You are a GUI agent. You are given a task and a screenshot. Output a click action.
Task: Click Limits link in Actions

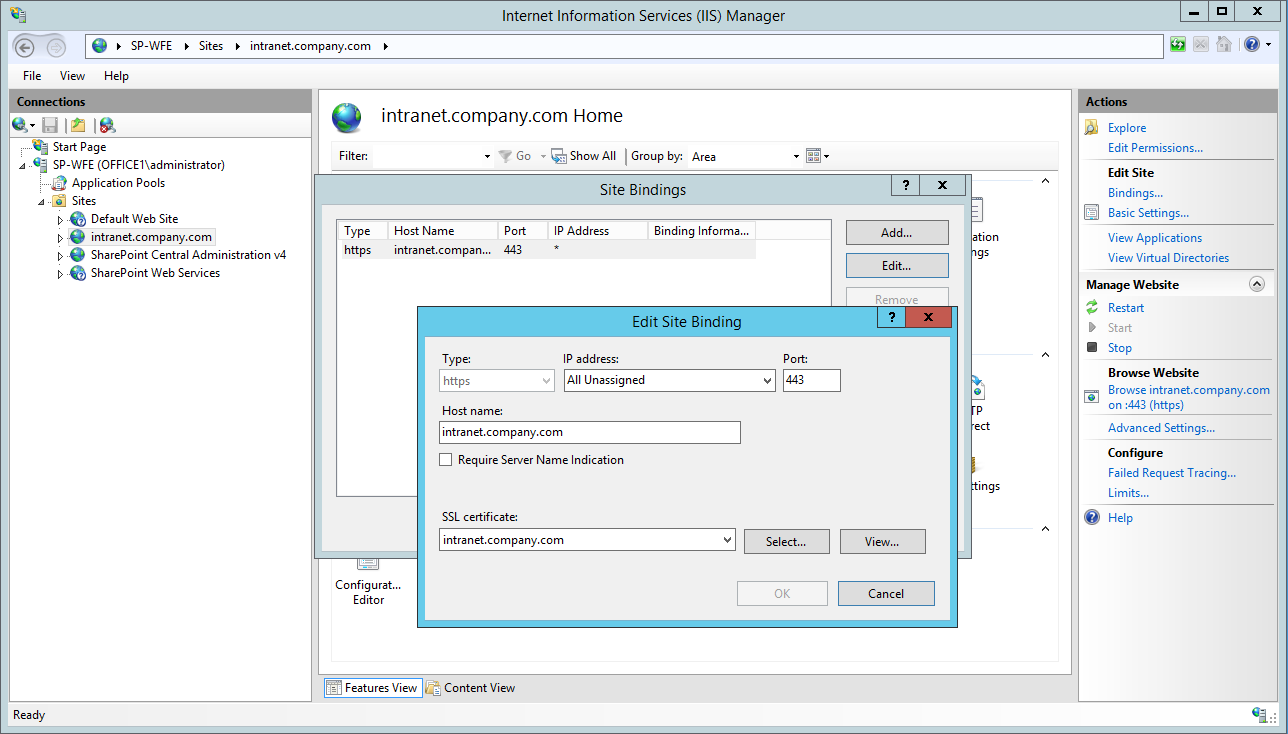pos(1128,493)
